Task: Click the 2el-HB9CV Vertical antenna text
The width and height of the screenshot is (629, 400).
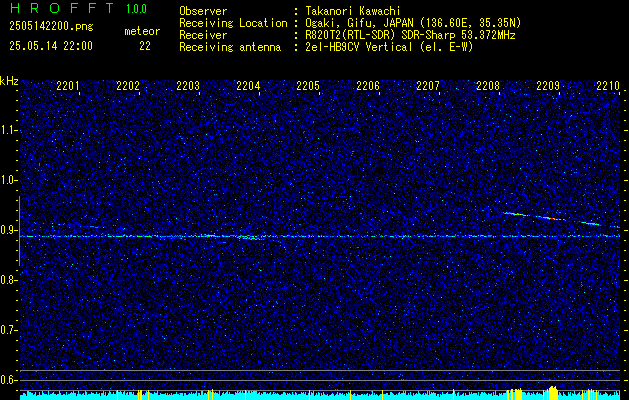Action: [389, 47]
